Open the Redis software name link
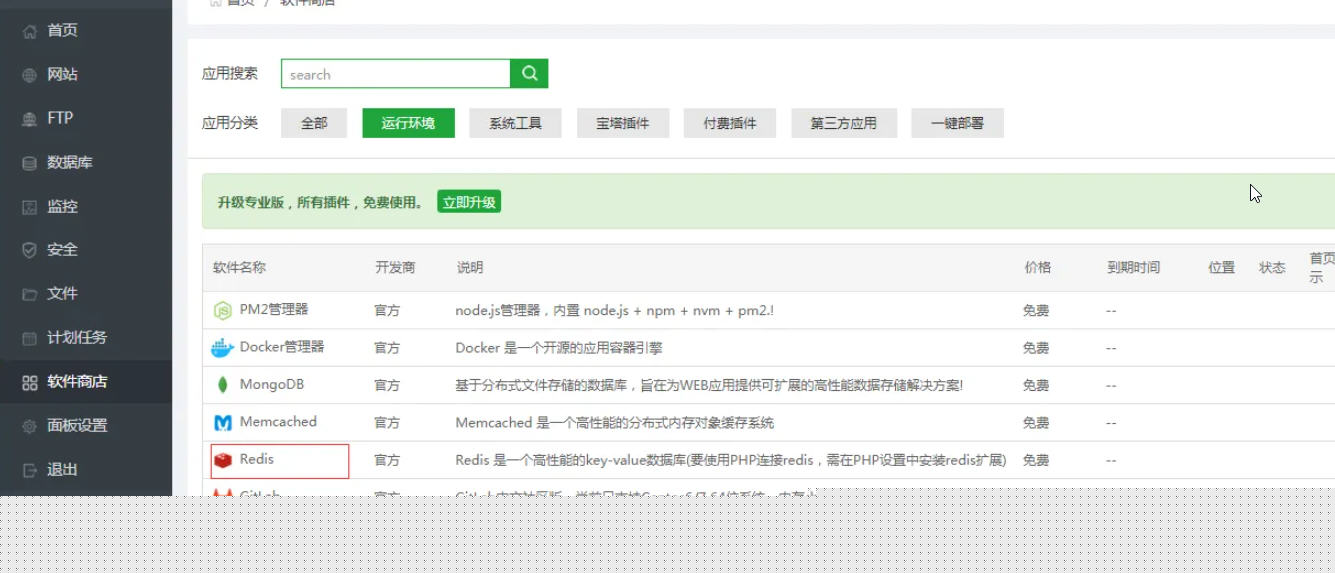Viewport: 1335px width, 573px height. coord(257,460)
